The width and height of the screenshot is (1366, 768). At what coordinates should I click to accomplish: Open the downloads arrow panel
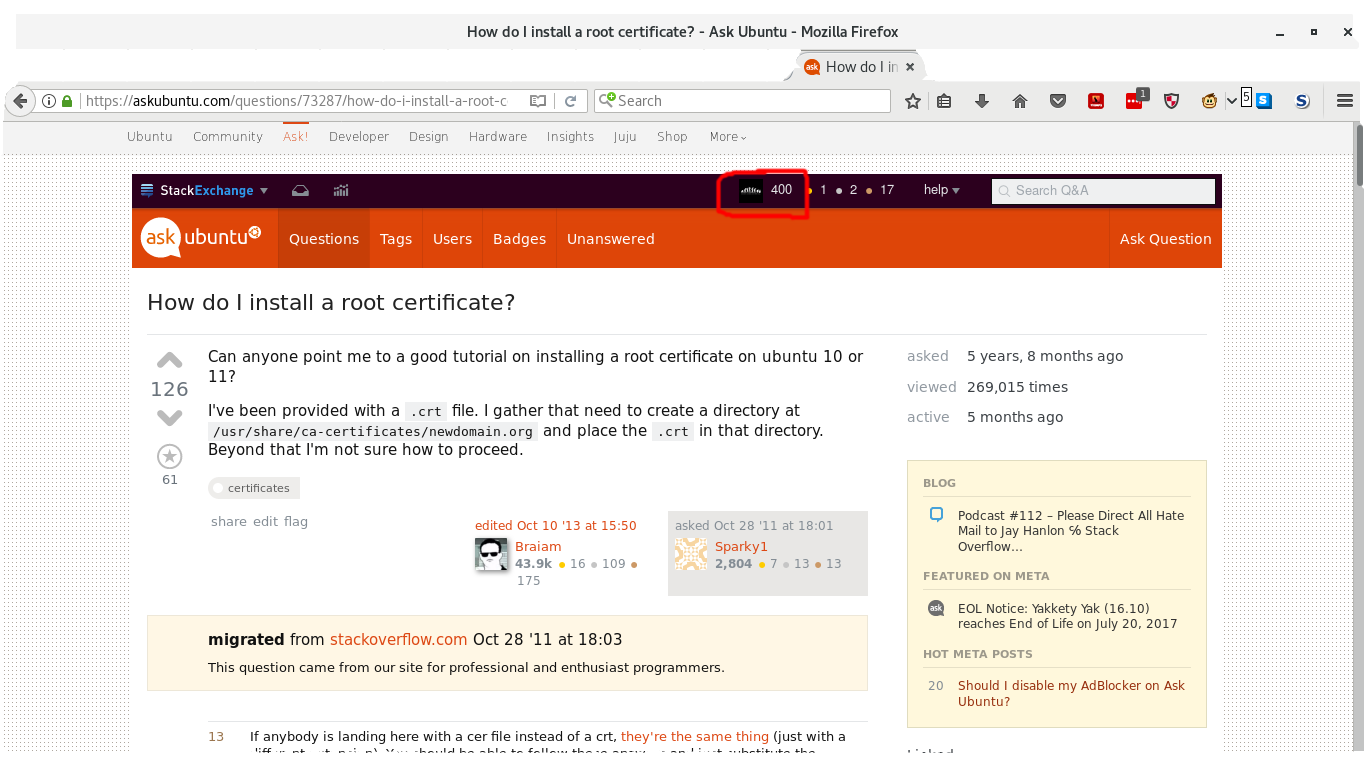(x=982, y=101)
